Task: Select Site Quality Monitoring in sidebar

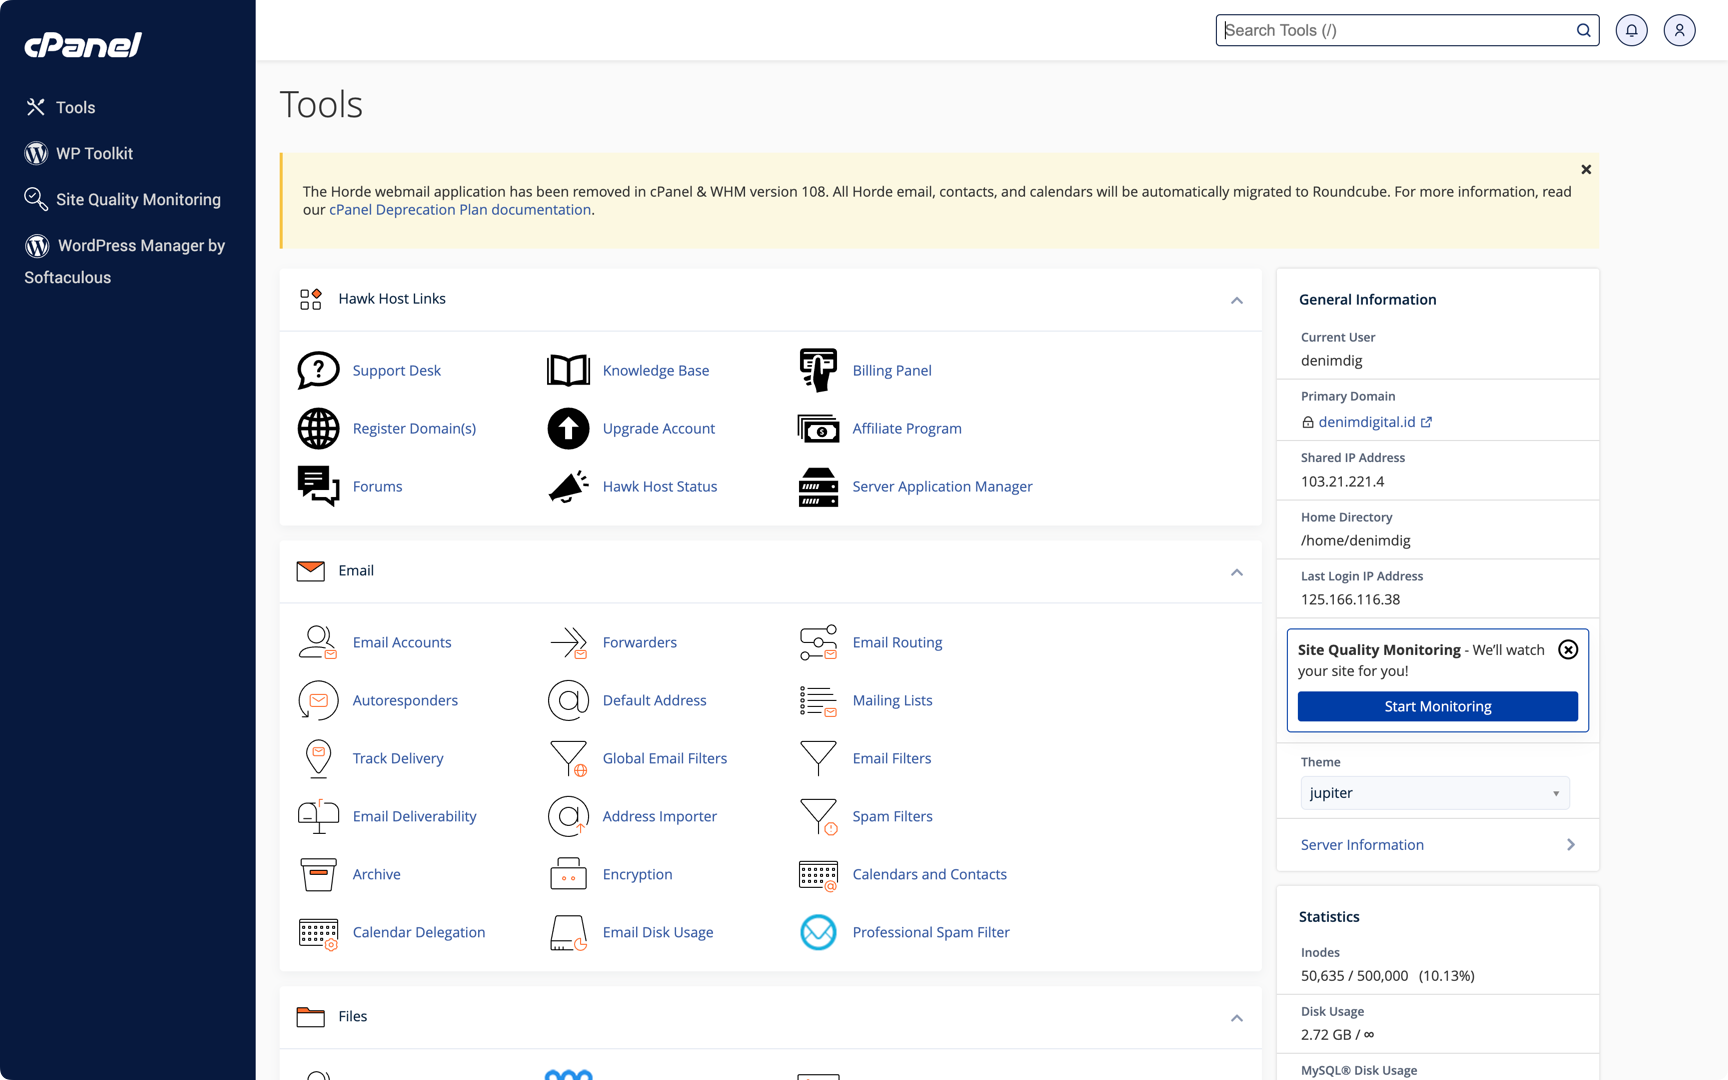Action: pos(138,199)
